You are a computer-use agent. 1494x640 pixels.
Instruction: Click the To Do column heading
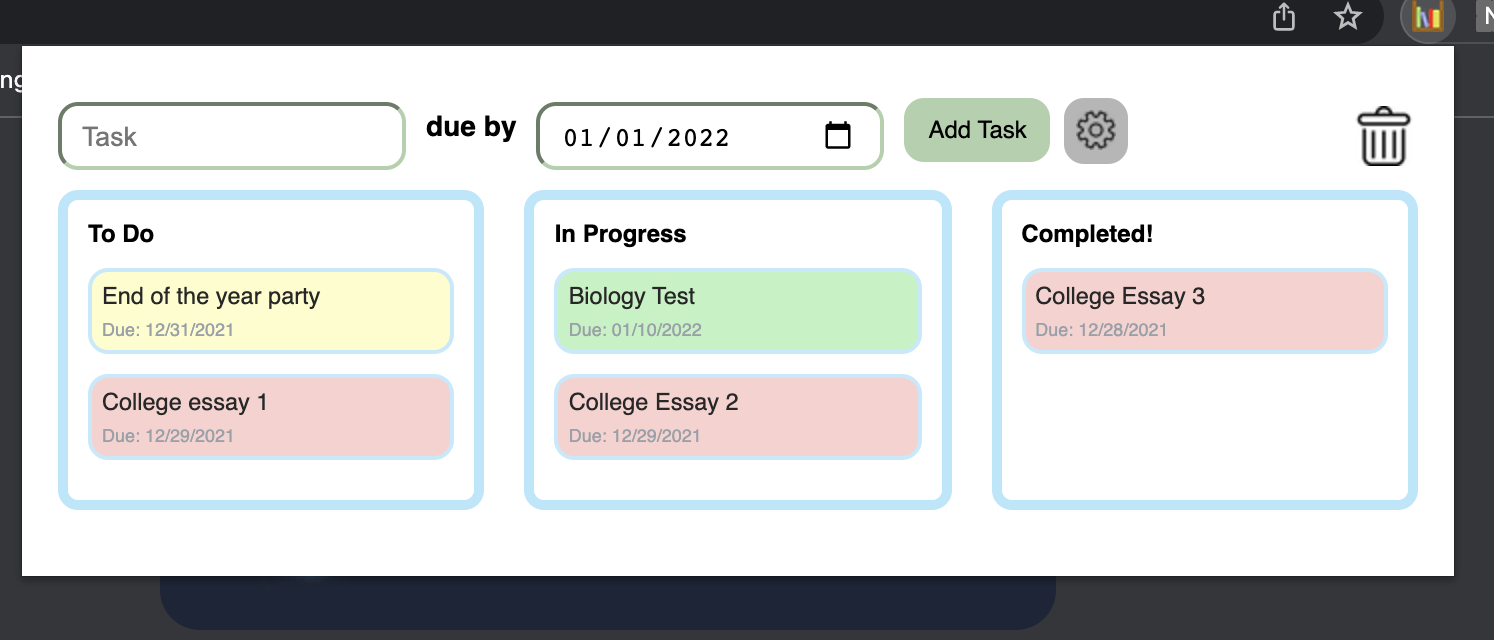121,234
